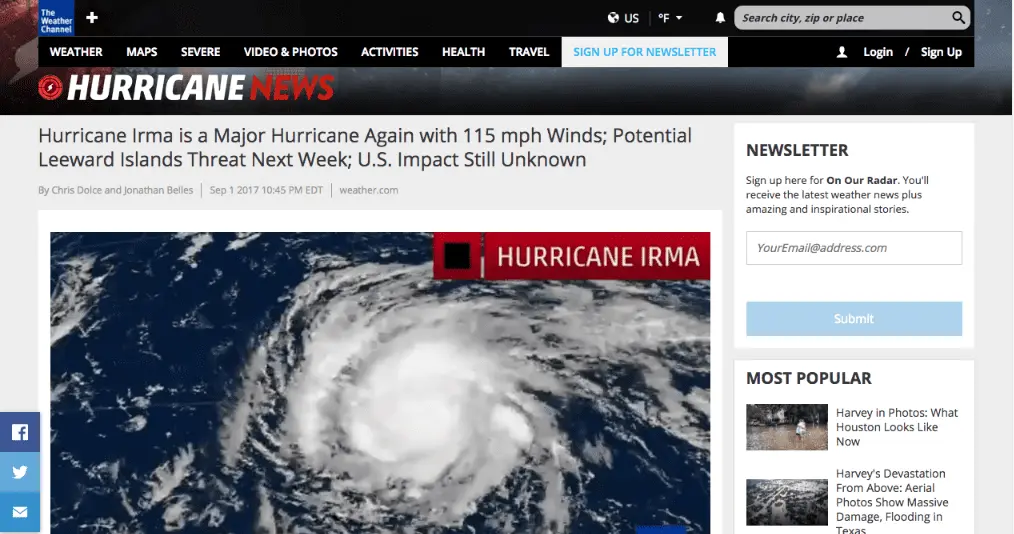
Task: Click Sign Up For Newsletter tab
Action: point(644,52)
